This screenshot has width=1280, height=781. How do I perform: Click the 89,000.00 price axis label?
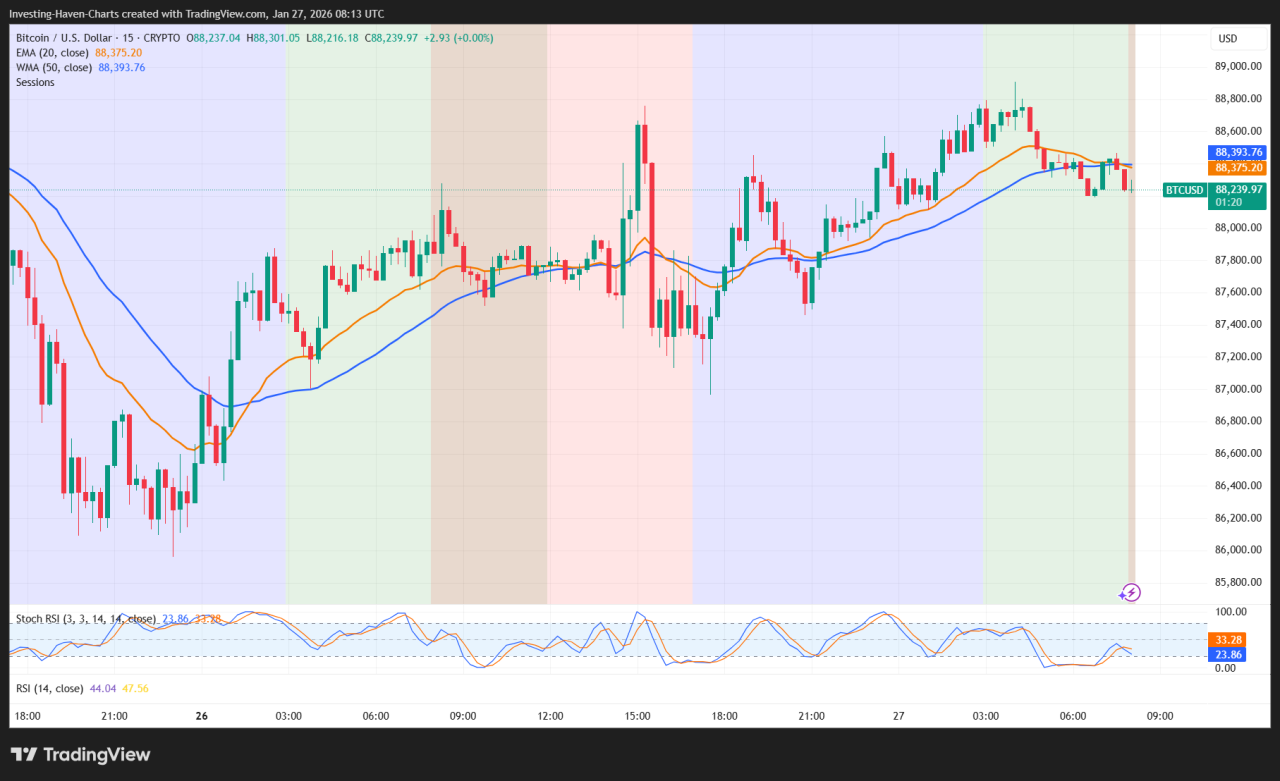[1237, 66]
